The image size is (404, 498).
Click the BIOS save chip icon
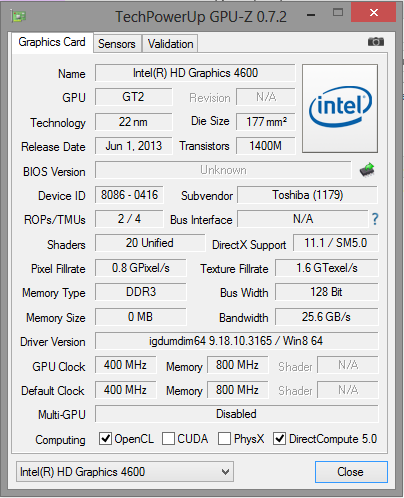[367, 170]
